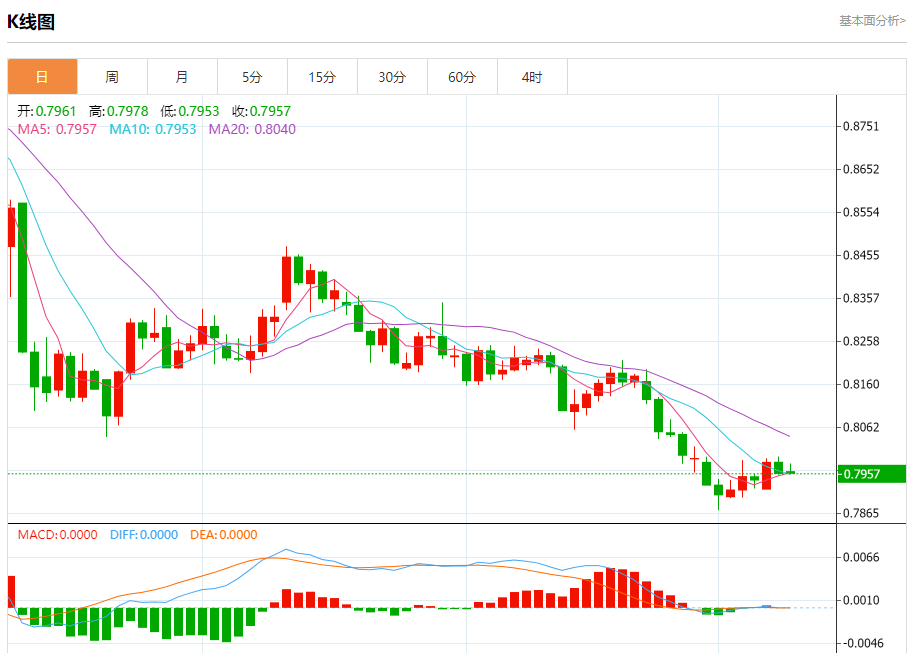
Task: Click the 0.8062 price axis label
Action: [861, 428]
